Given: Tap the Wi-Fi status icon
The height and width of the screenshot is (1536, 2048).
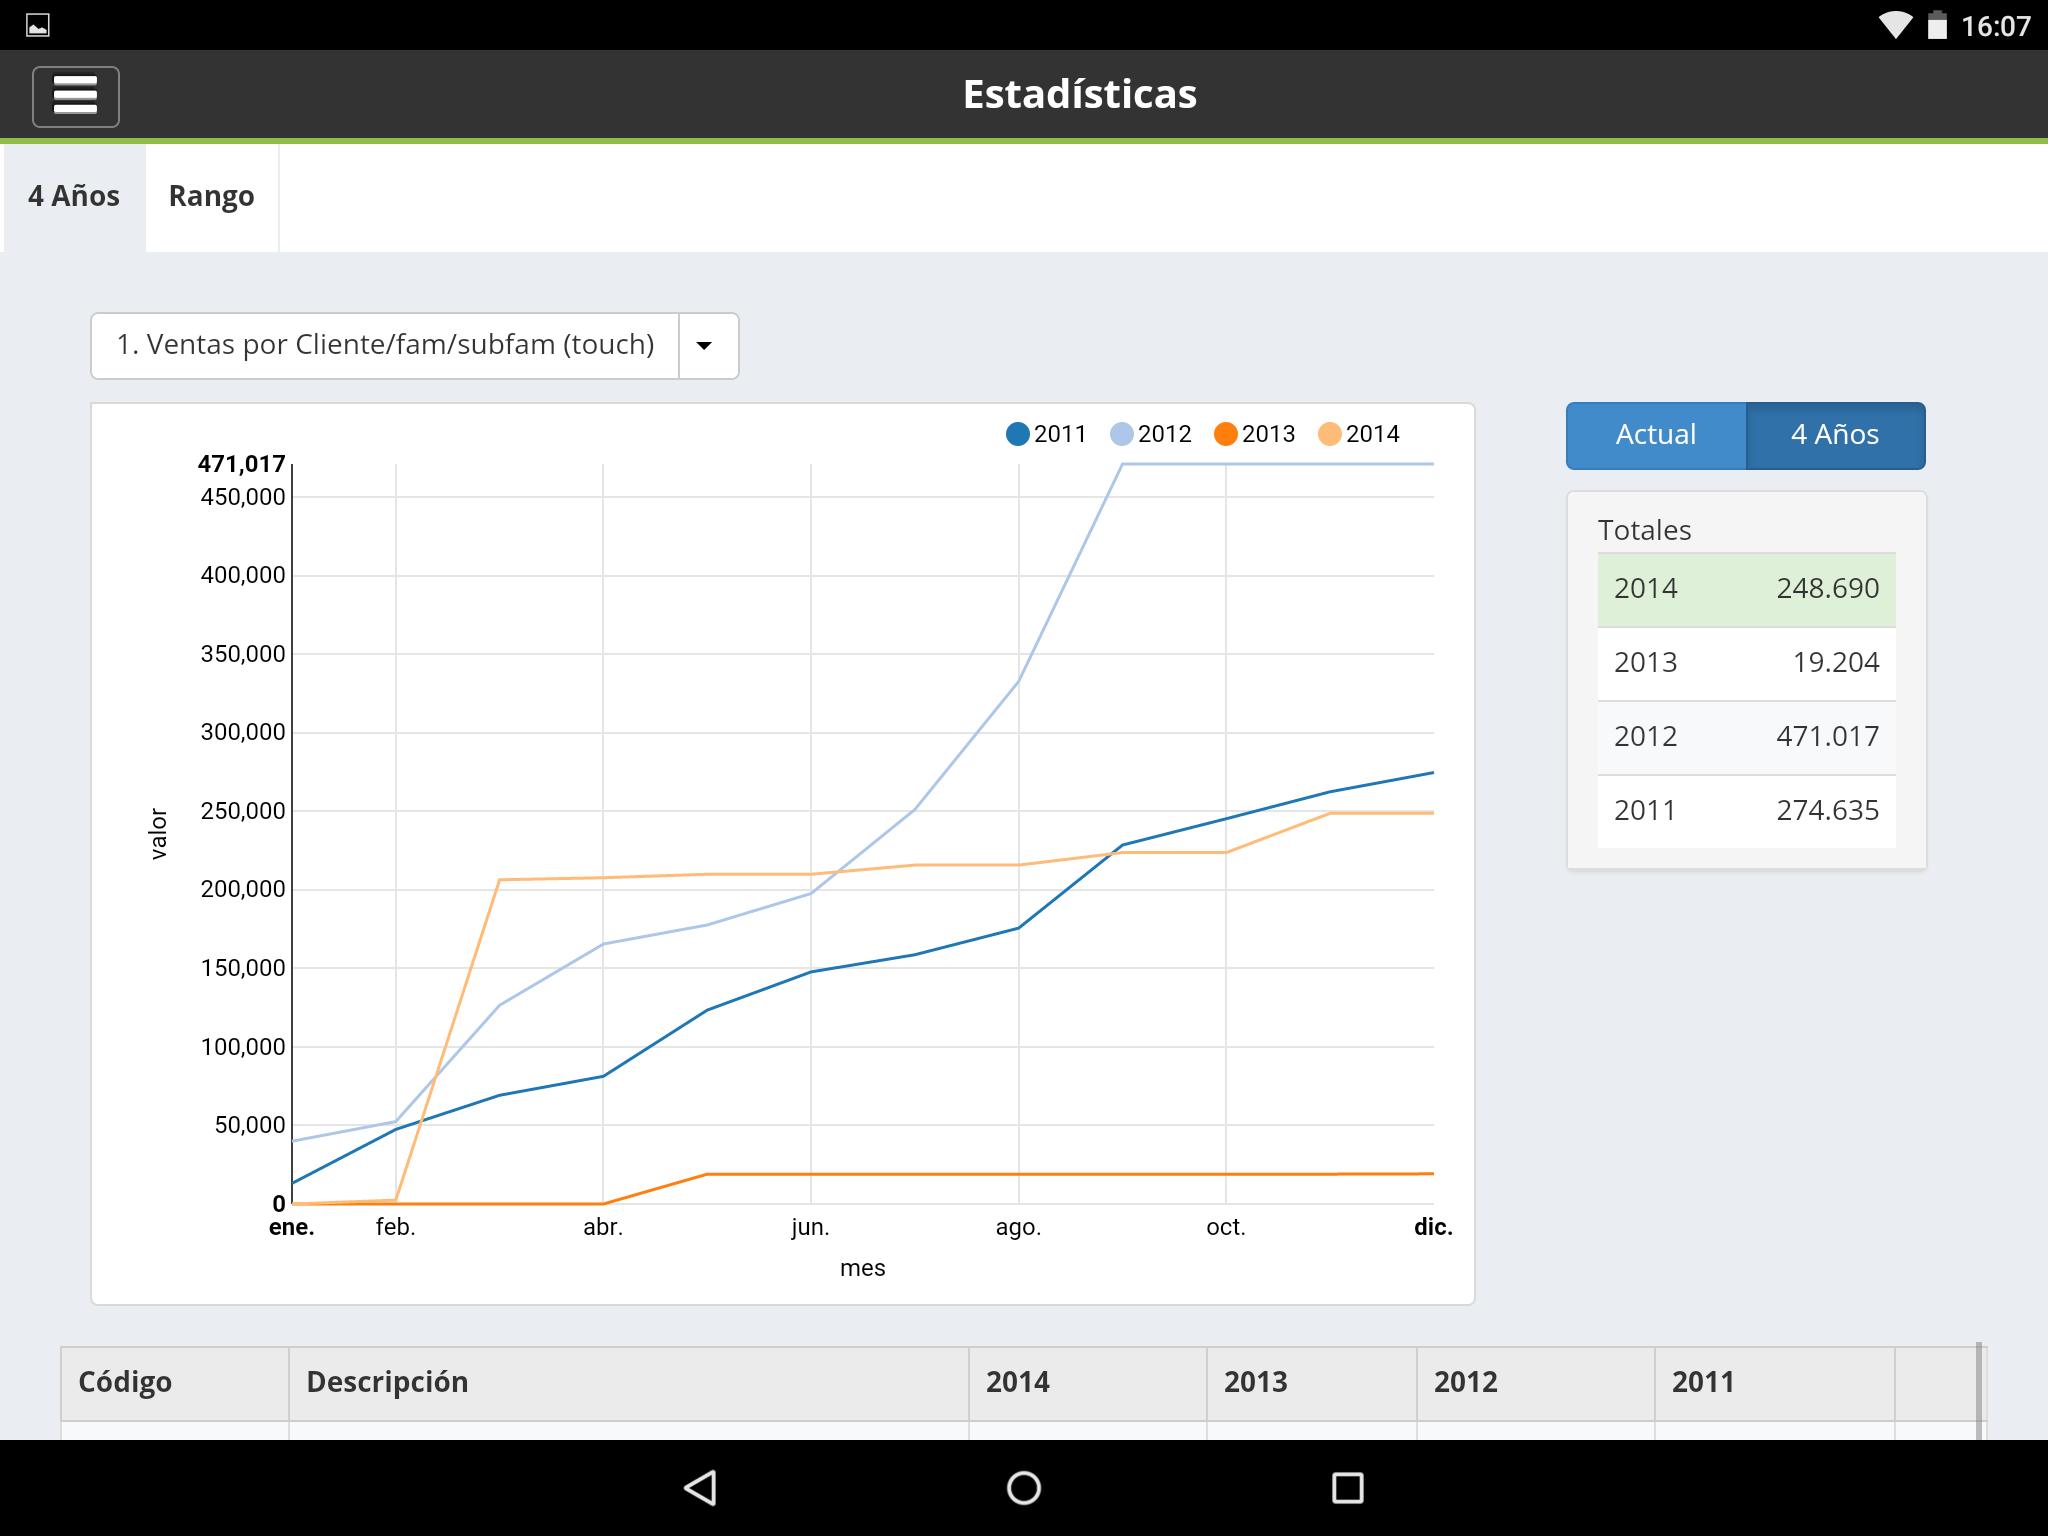Looking at the screenshot, I should click(1894, 25).
